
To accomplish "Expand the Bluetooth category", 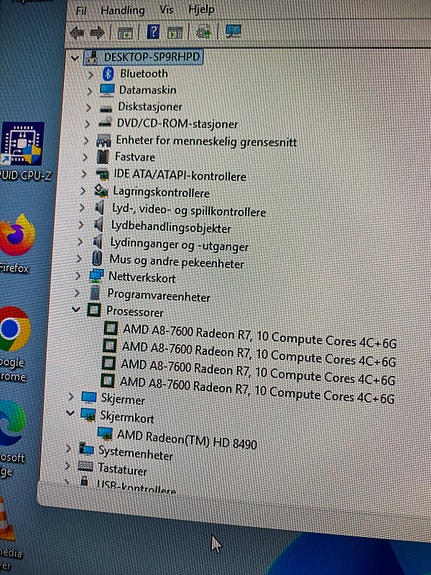I will coord(91,75).
